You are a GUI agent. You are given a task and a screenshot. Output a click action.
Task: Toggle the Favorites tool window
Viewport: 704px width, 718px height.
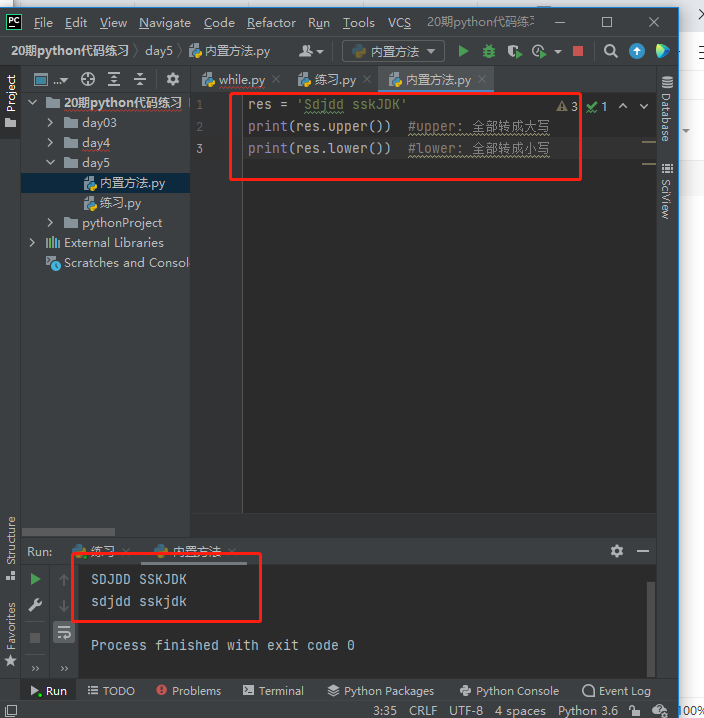(x=11, y=634)
